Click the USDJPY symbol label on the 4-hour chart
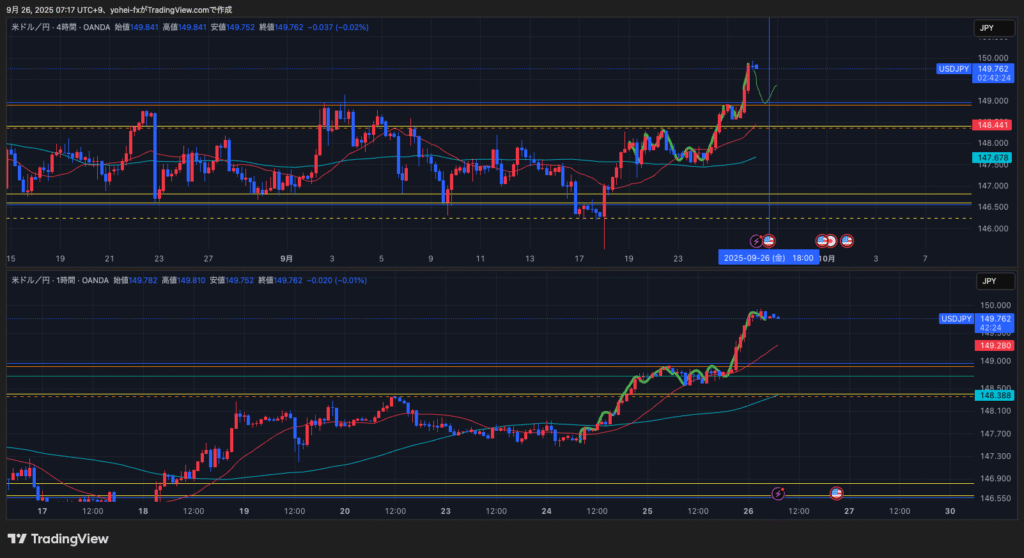This screenshot has width=1024, height=558. pos(953,69)
